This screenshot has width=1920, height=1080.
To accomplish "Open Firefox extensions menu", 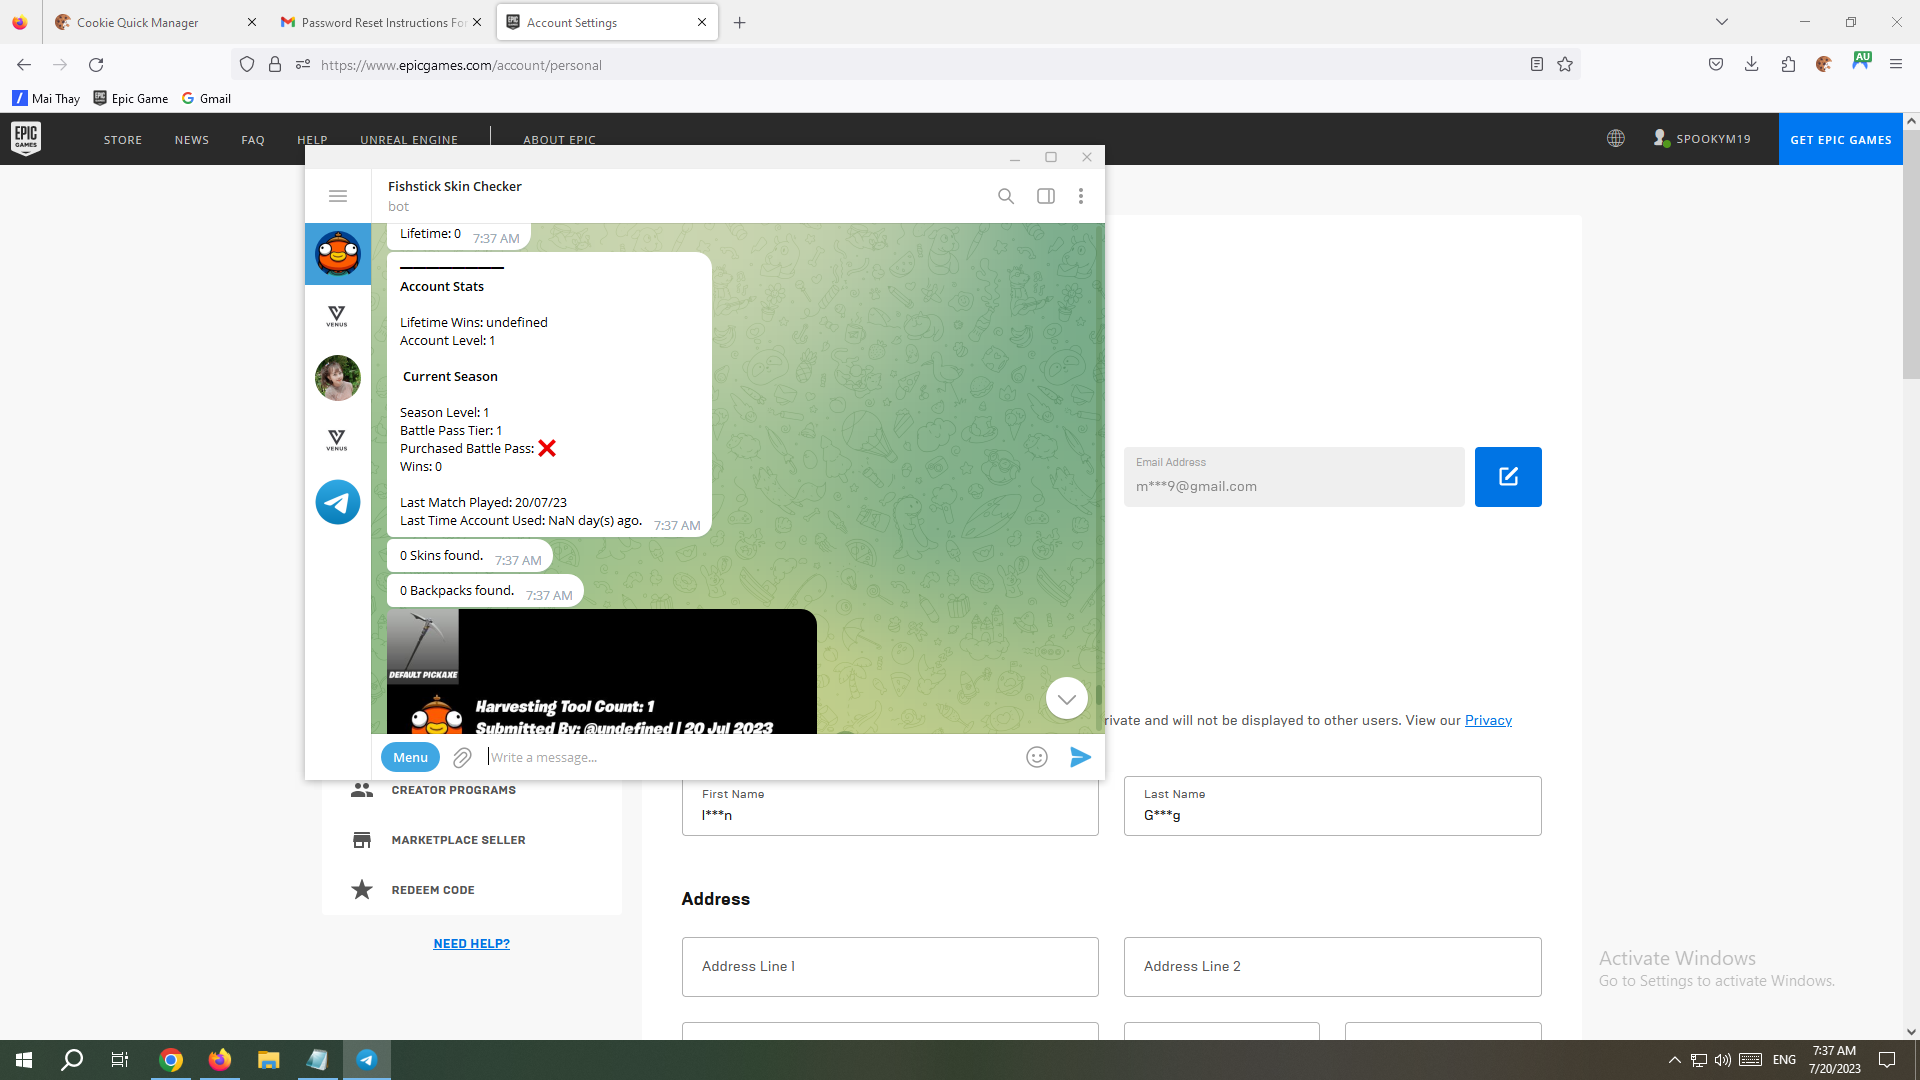I will pos(1788,65).
